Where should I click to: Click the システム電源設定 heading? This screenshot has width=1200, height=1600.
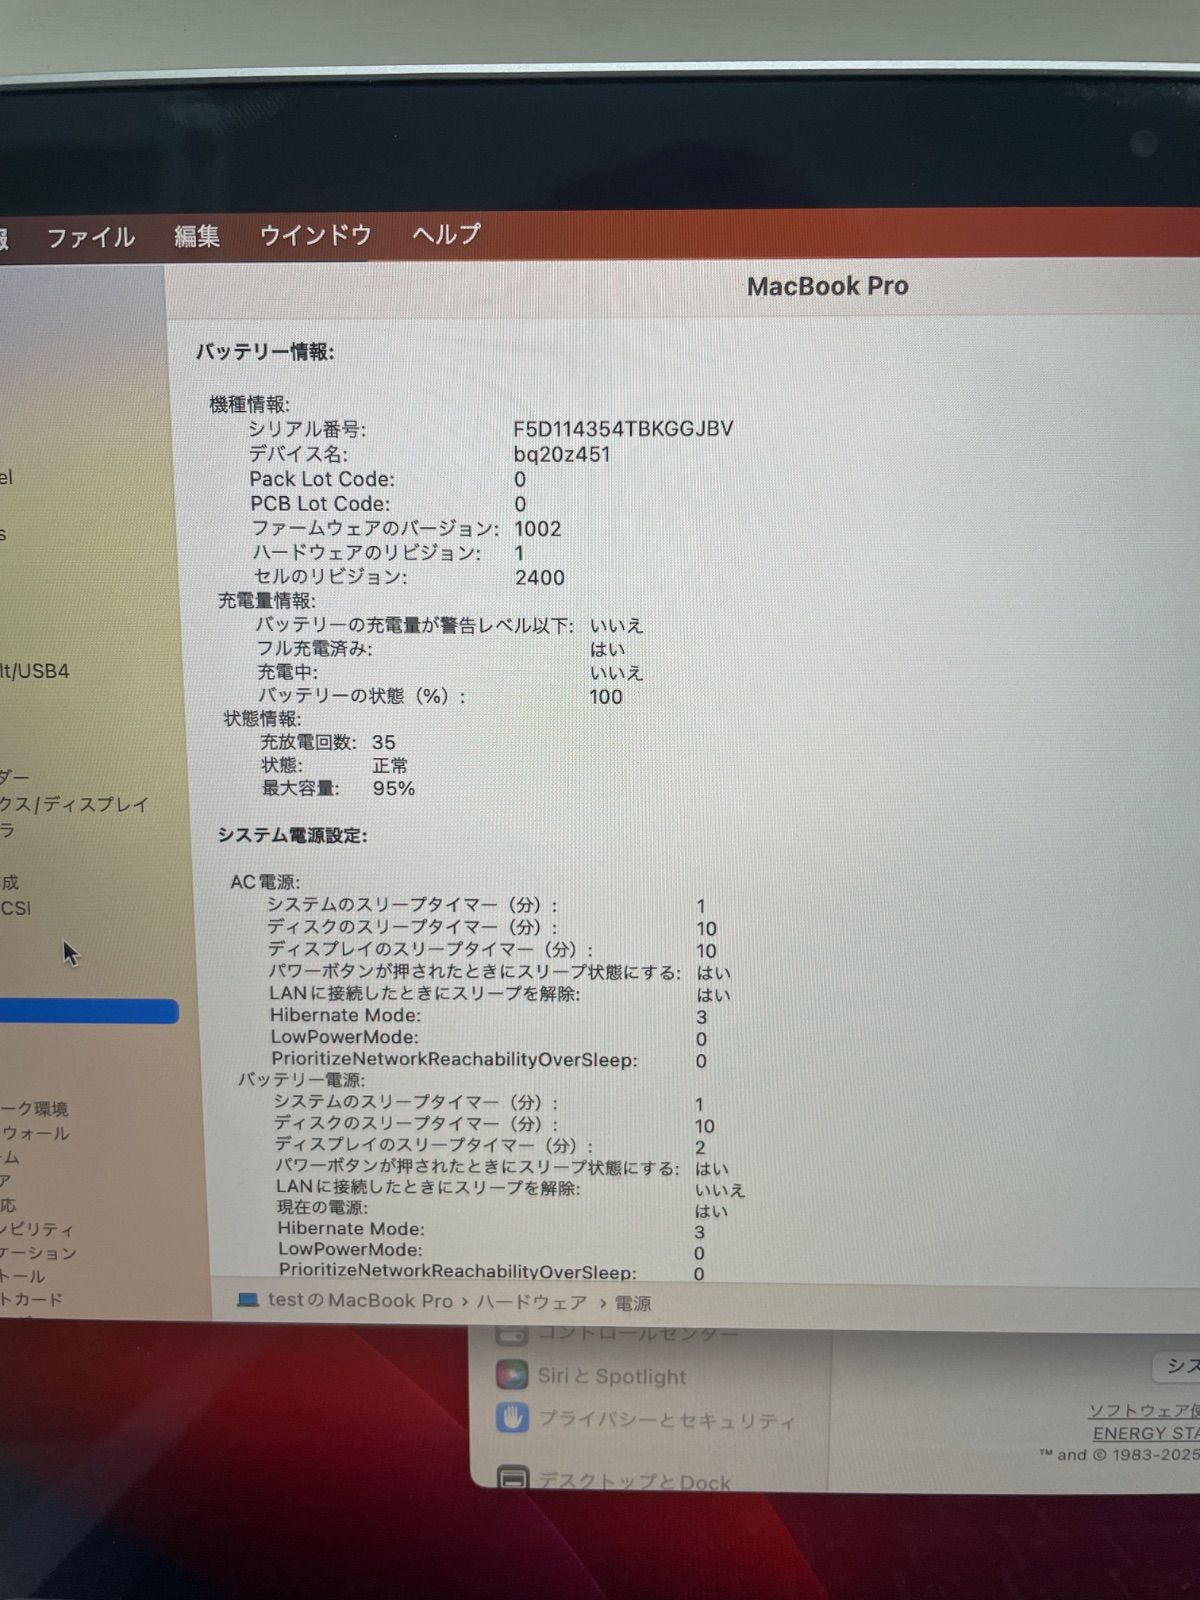293,835
